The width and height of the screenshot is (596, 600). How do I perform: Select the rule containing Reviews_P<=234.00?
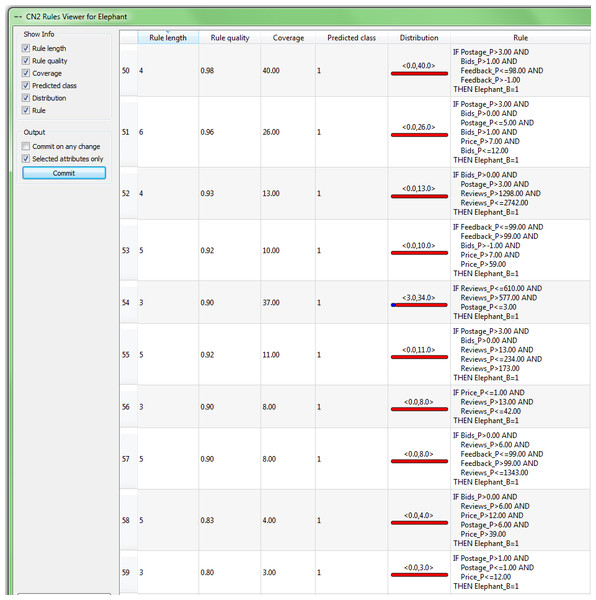click(520, 354)
